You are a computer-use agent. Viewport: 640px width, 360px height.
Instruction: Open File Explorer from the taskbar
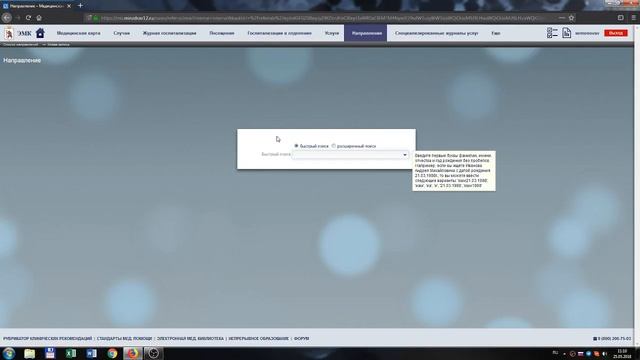[x=29, y=353]
